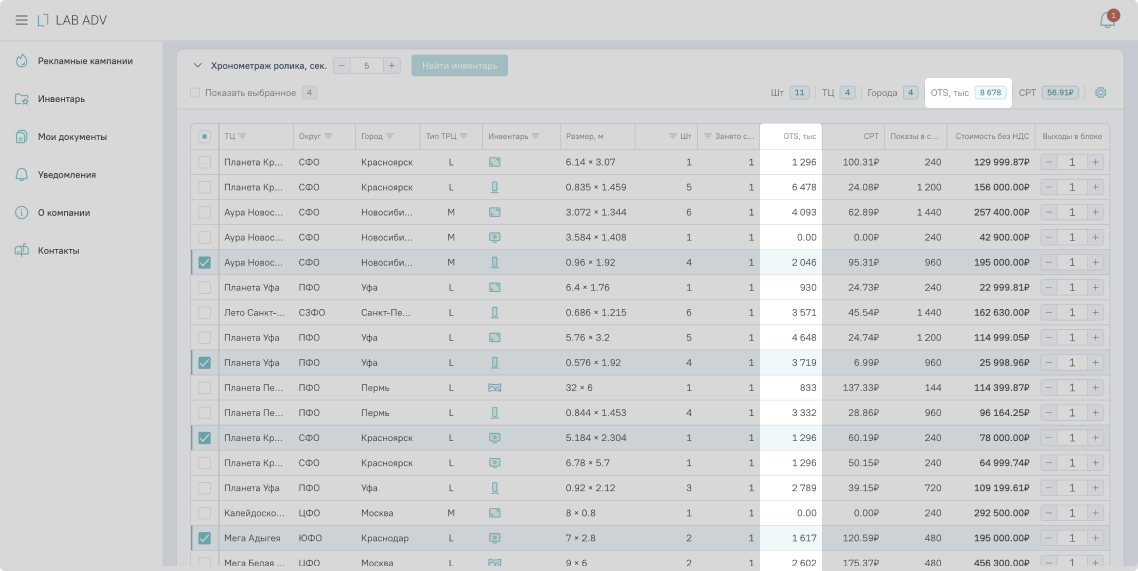Toggle the select-all header checkbox
This screenshot has width=1138, height=571.
(x=205, y=136)
